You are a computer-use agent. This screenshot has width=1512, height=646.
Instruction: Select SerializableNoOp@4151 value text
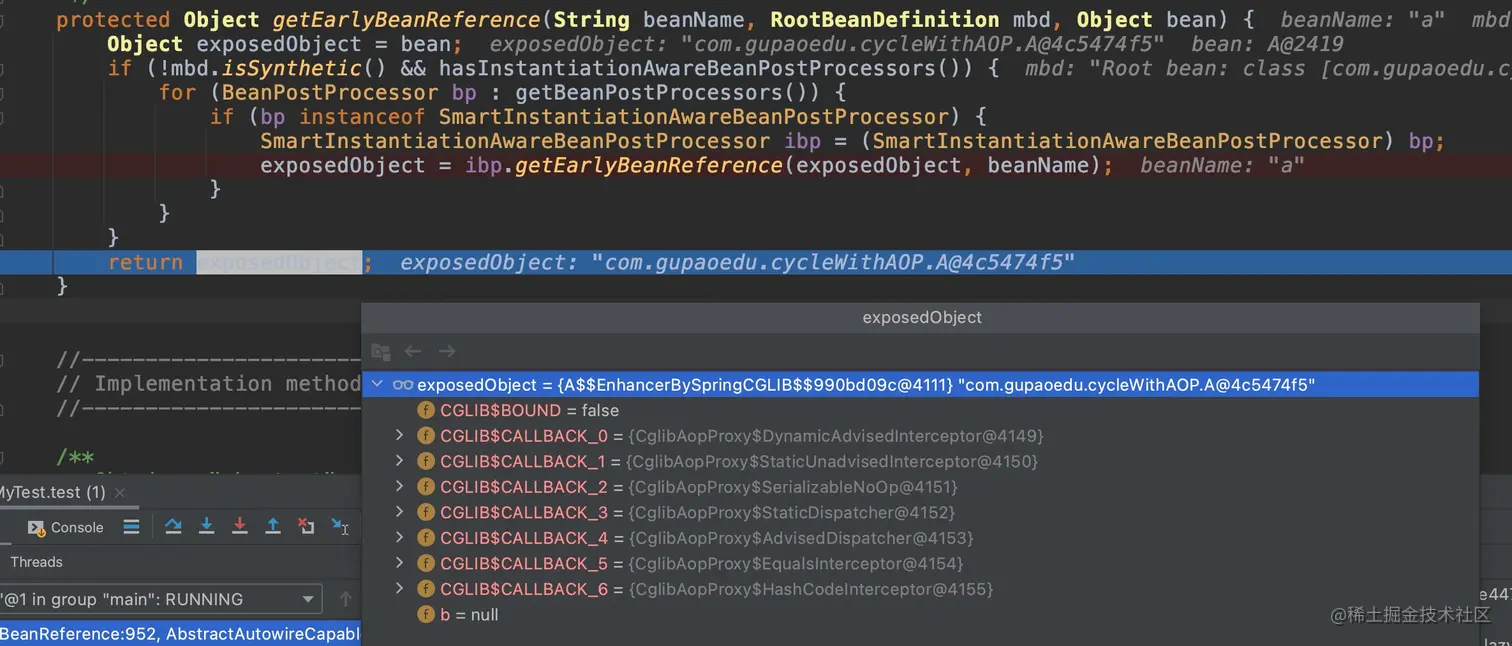(x=792, y=487)
